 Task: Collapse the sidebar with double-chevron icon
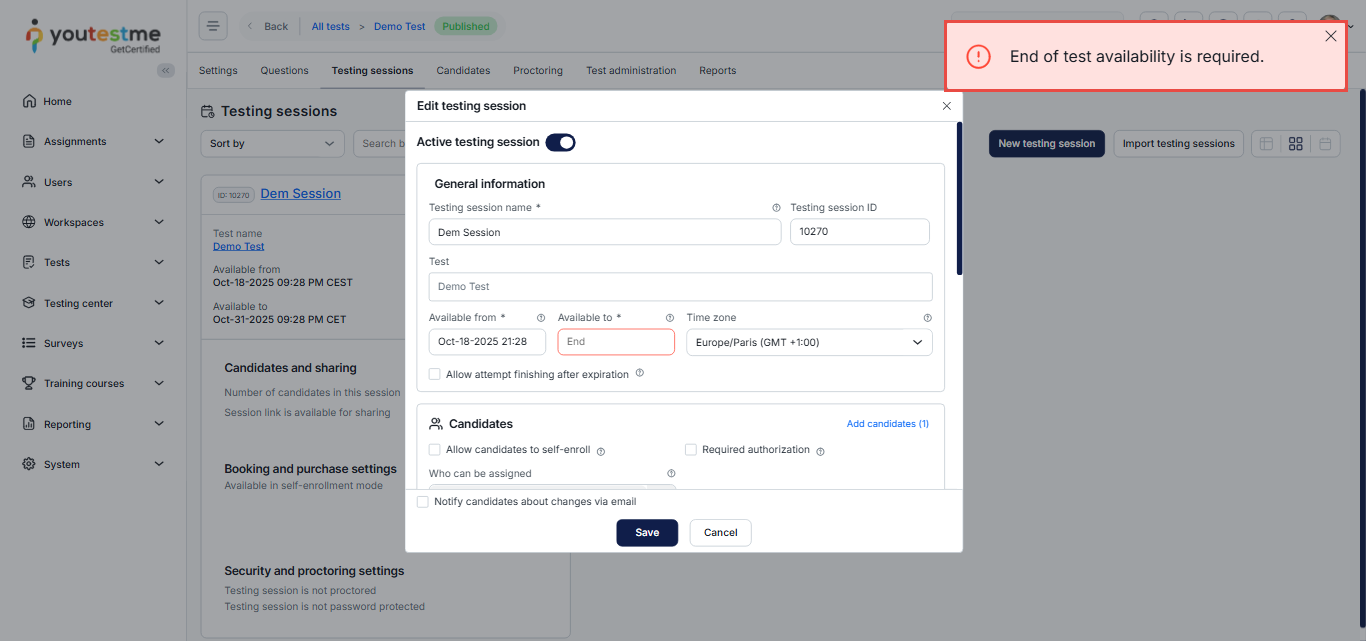166,70
